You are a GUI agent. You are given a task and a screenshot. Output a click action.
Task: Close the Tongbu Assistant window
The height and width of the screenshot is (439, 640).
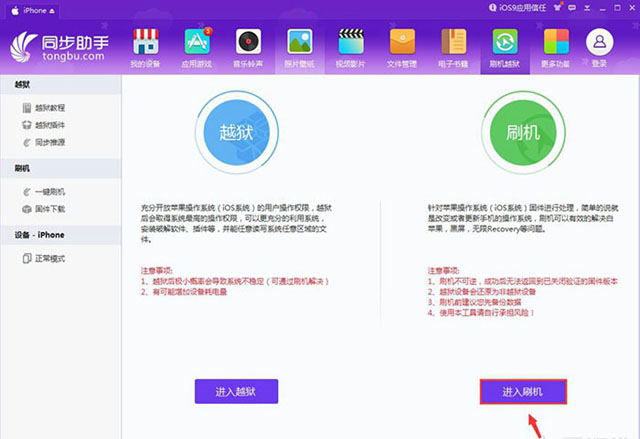[632, 8]
